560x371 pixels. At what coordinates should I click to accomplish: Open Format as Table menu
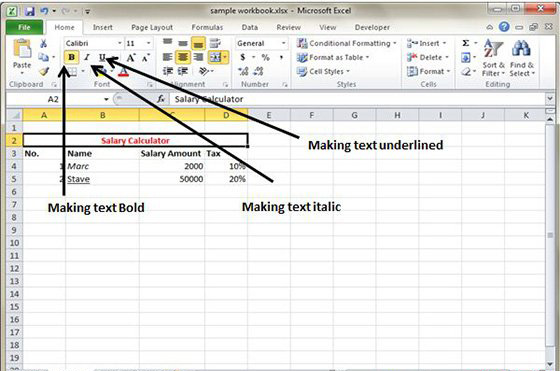click(x=332, y=57)
